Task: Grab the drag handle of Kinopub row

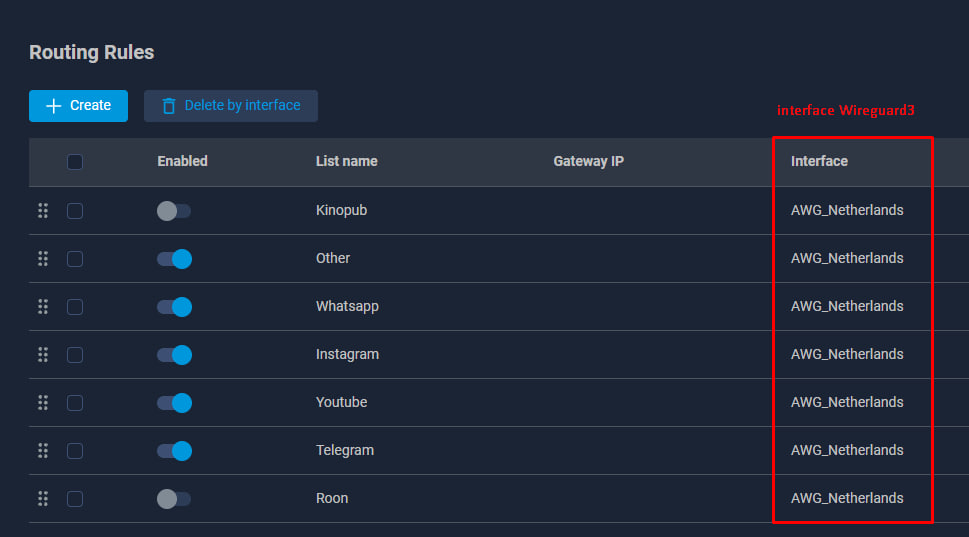Action: 43,211
